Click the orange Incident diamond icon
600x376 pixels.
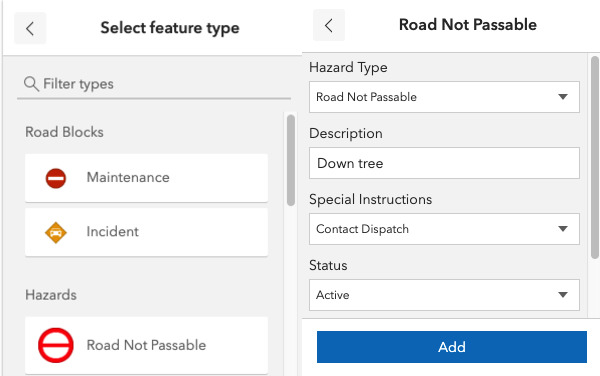[56, 233]
